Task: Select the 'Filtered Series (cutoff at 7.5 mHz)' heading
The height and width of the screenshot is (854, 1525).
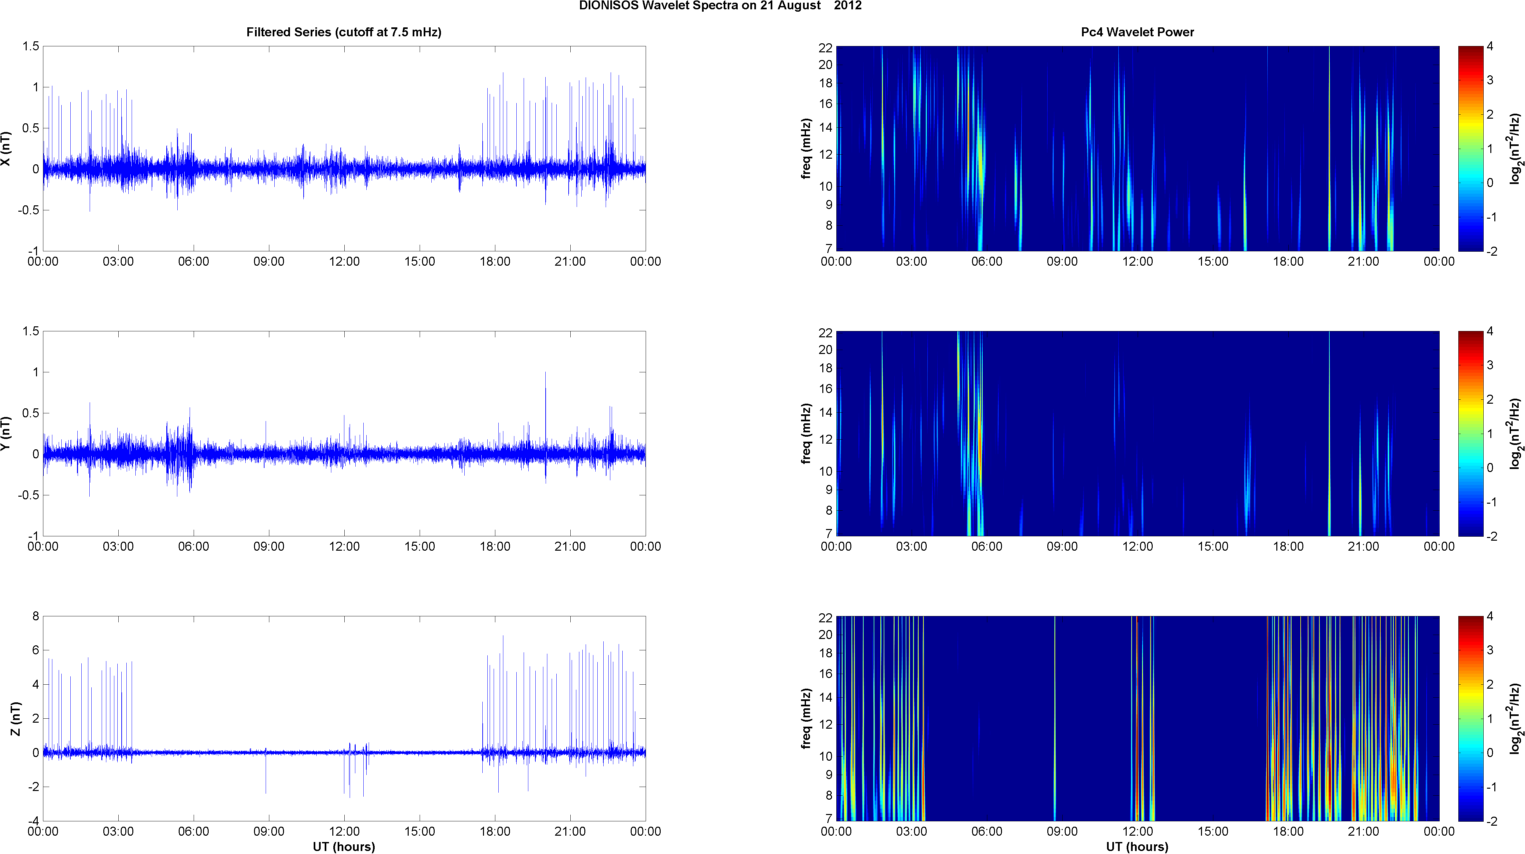Action: 344,32
